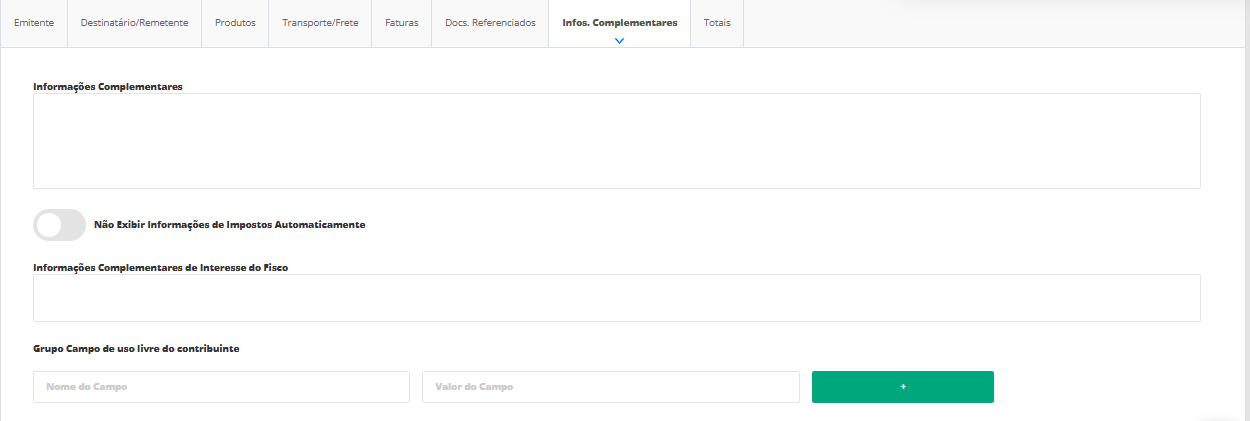Focus the Informações Complementares text area

click(x=616, y=141)
